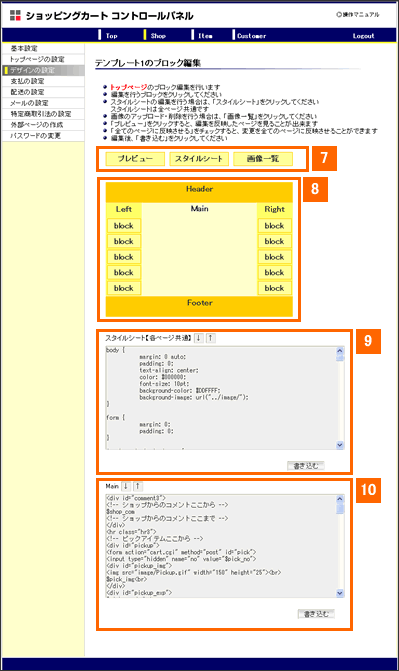Select the bottommost block under Left
The width and height of the screenshot is (399, 671).
coord(124,288)
